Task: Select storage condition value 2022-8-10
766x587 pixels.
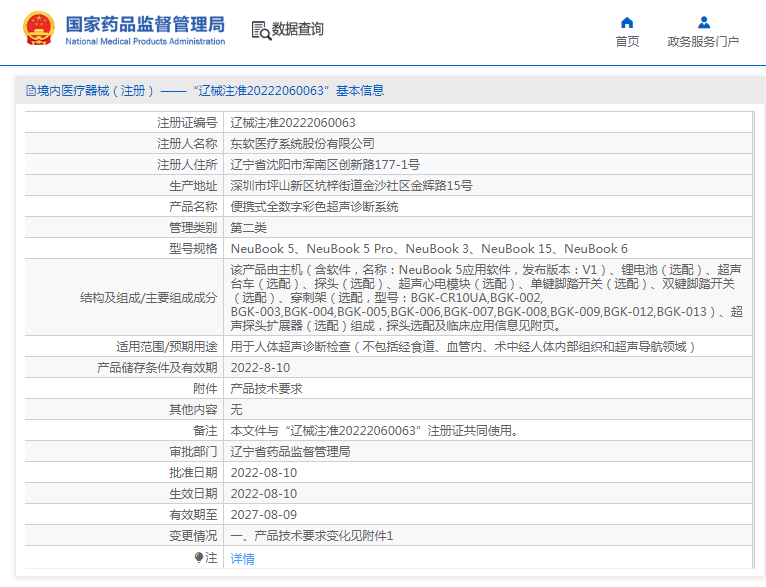Action: tap(260, 368)
